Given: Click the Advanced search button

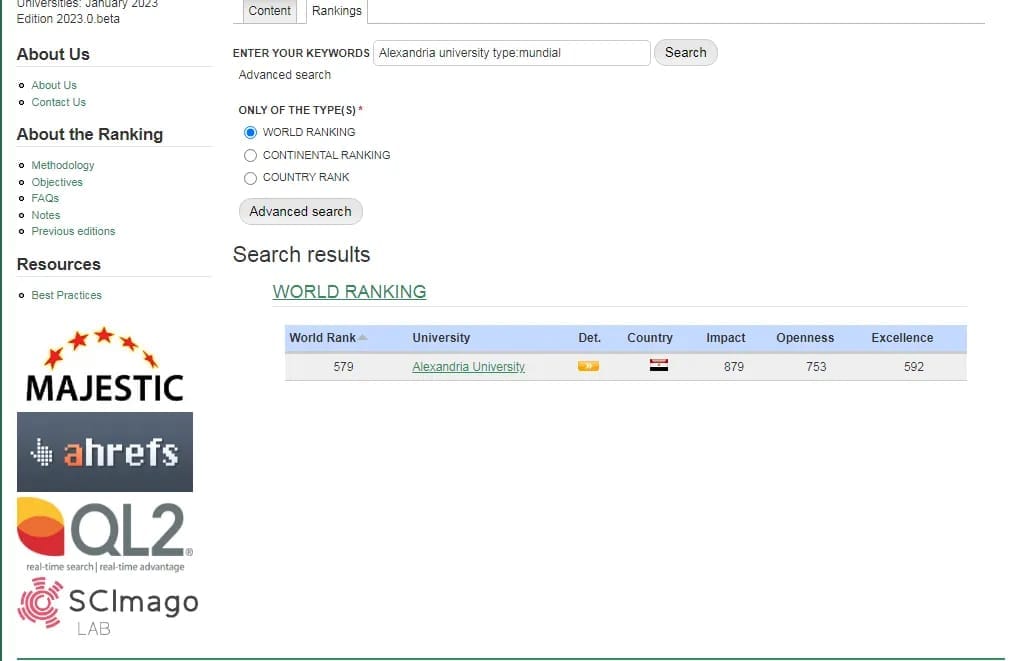Looking at the screenshot, I should click(x=300, y=212).
